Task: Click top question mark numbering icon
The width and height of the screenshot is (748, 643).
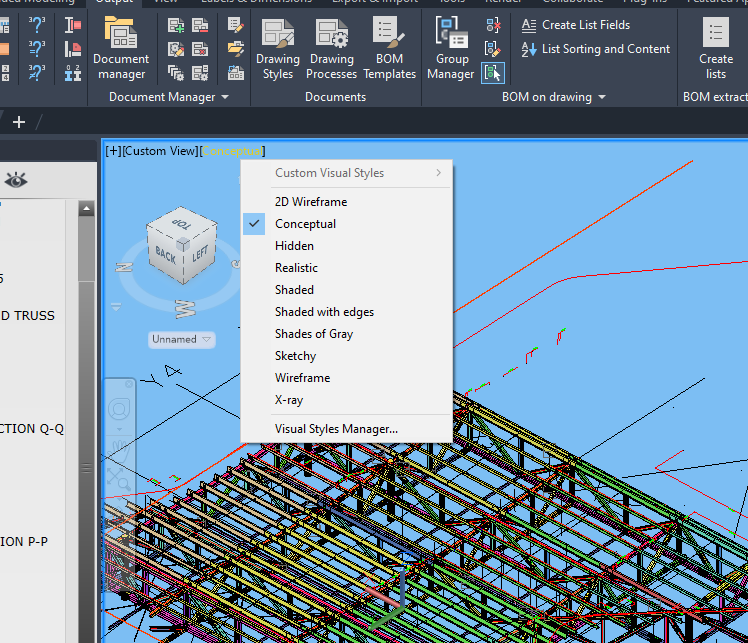Action: (x=36, y=24)
